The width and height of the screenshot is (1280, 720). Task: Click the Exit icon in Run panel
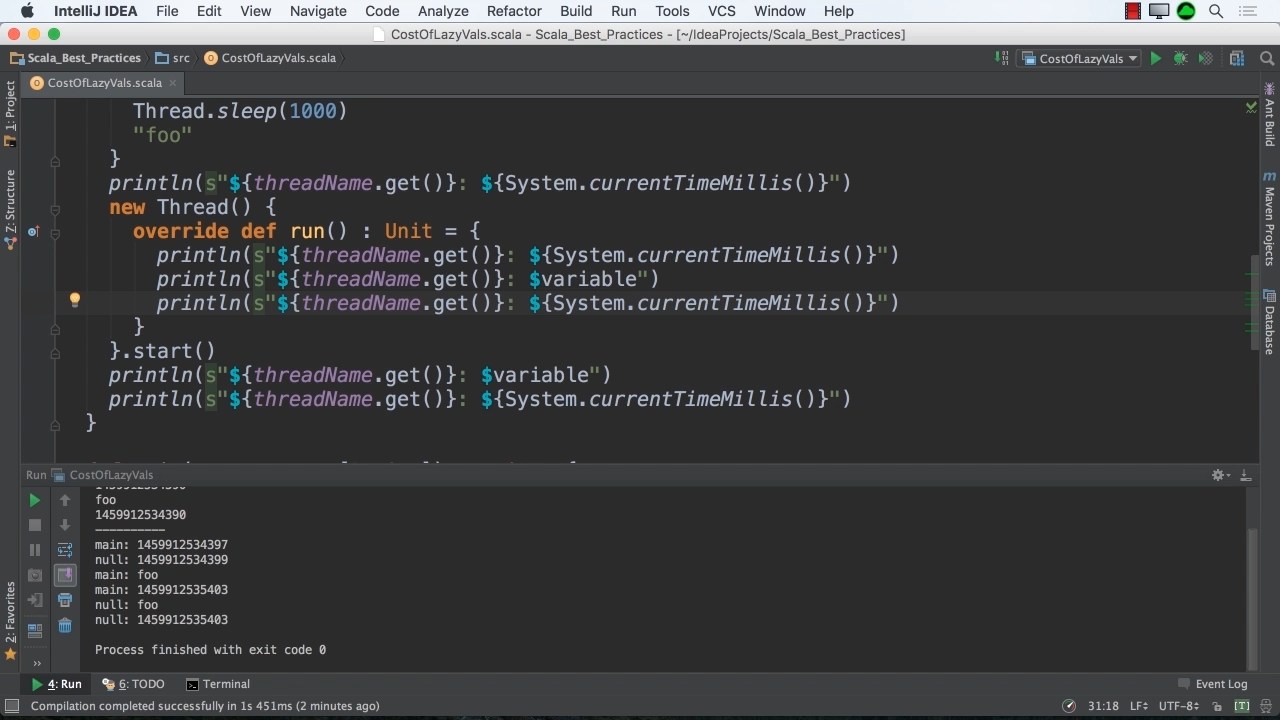35,600
